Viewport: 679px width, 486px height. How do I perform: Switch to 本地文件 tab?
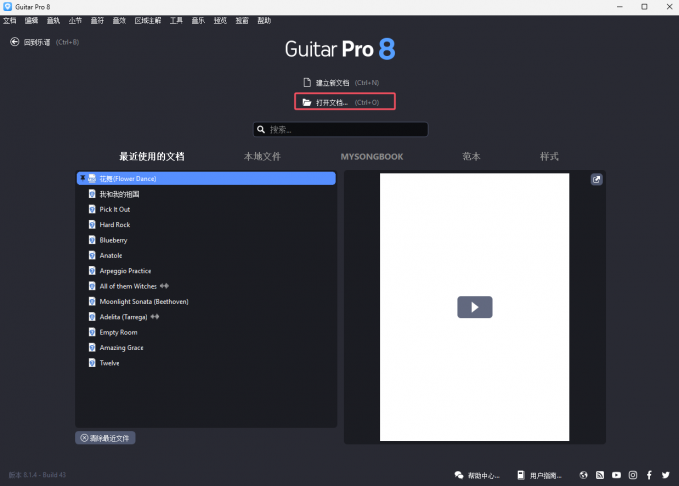pyautogui.click(x=262, y=156)
